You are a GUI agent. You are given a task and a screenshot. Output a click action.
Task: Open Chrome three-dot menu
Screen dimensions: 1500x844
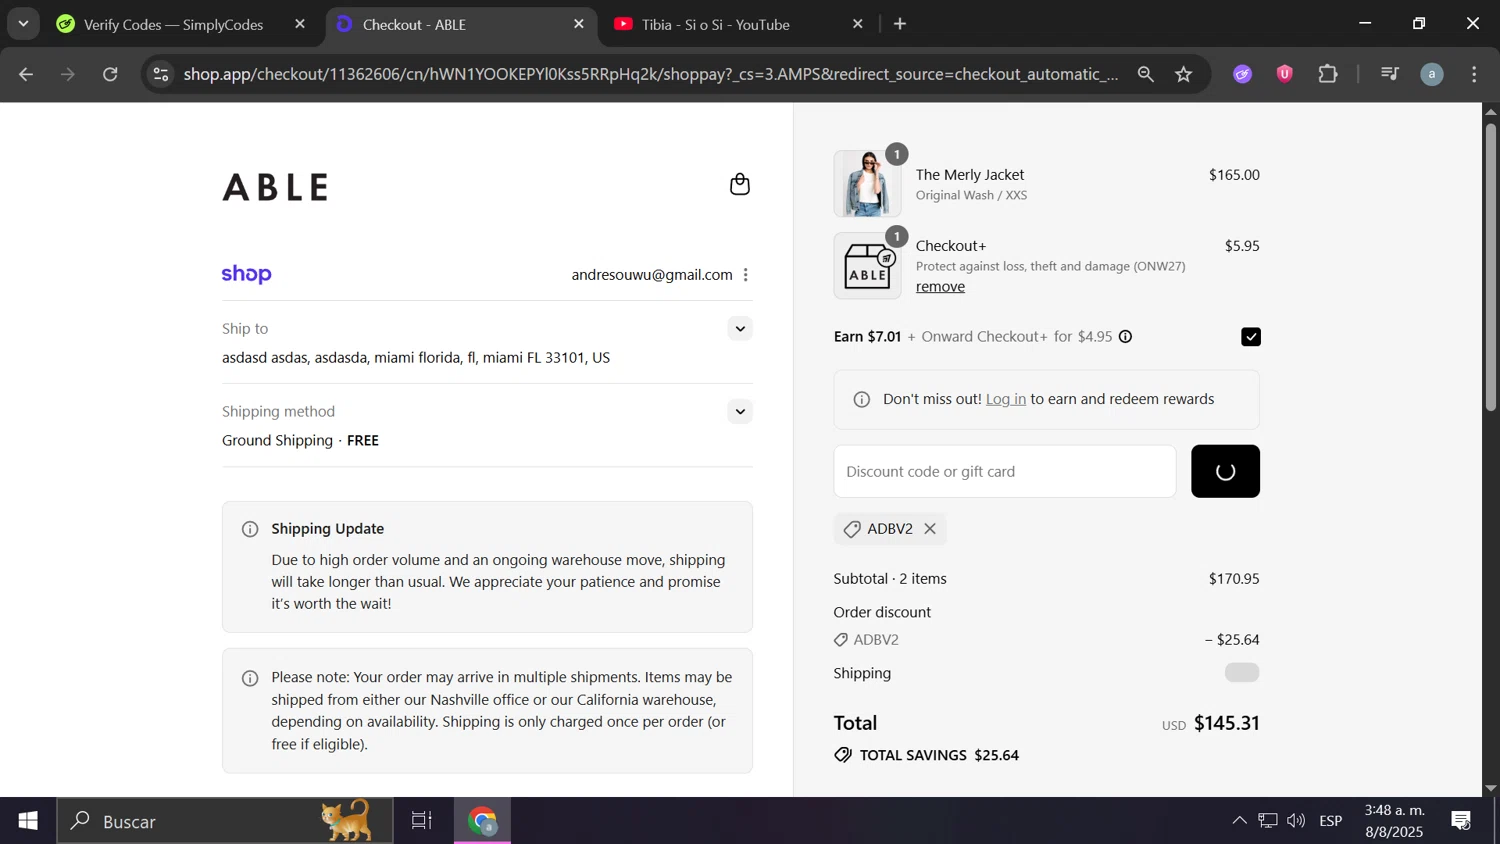pos(1474,74)
